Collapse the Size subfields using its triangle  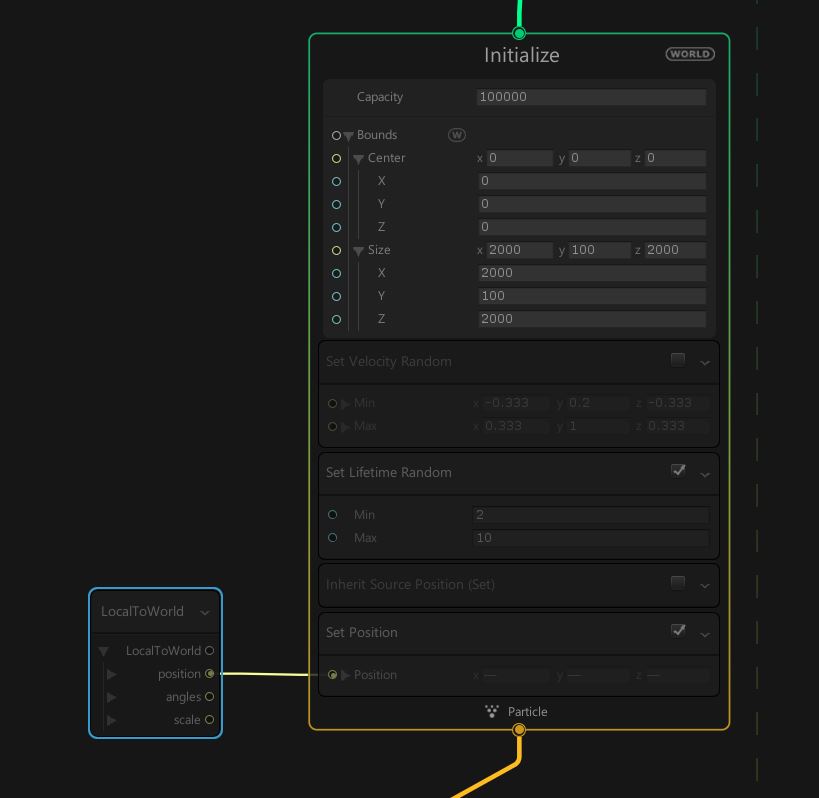pyautogui.click(x=358, y=250)
